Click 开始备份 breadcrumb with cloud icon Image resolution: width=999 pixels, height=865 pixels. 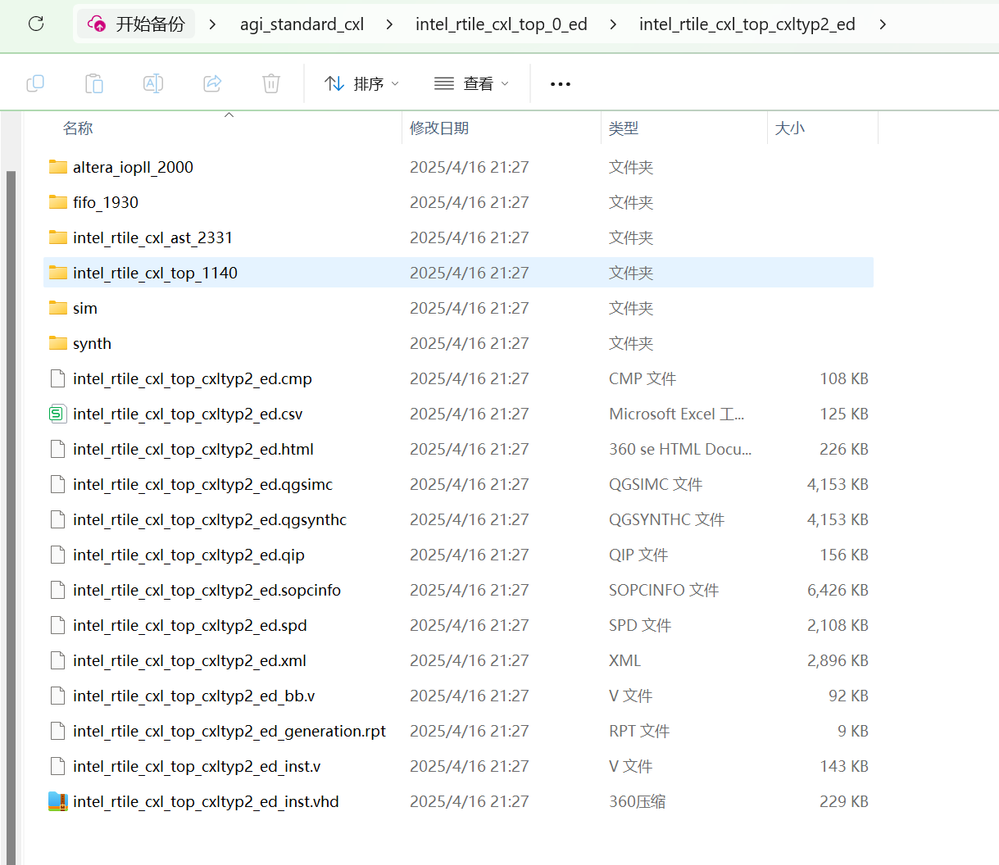pyautogui.click(x=136, y=24)
